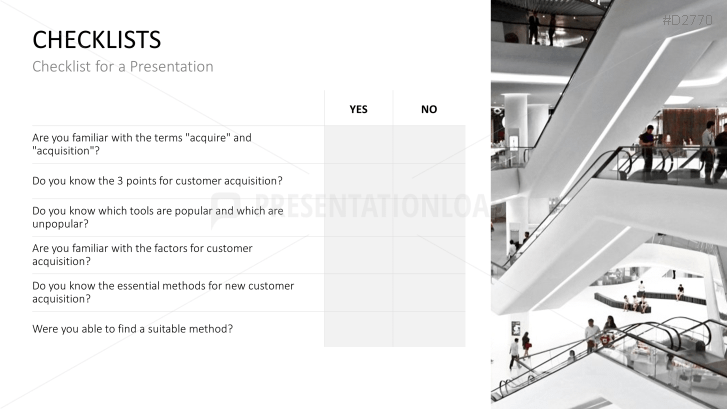Check YES for popular and unpopular tools
Screen dimensions: 727x409
click(358, 217)
